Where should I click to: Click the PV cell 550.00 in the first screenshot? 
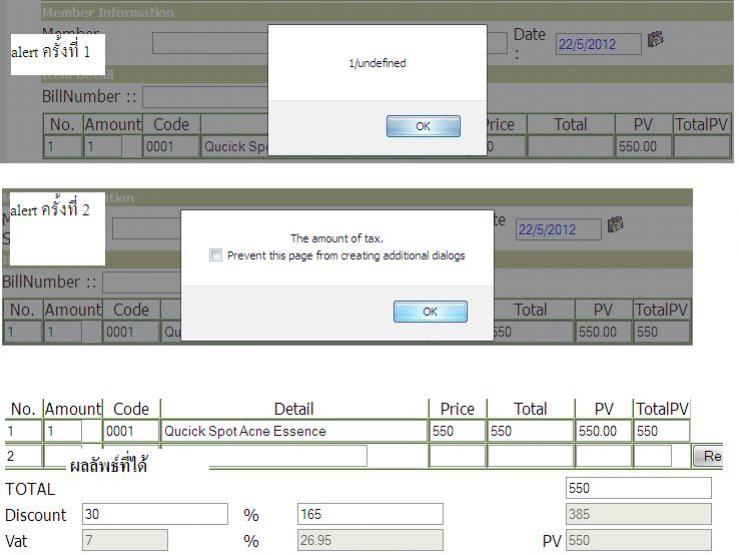pos(643,147)
